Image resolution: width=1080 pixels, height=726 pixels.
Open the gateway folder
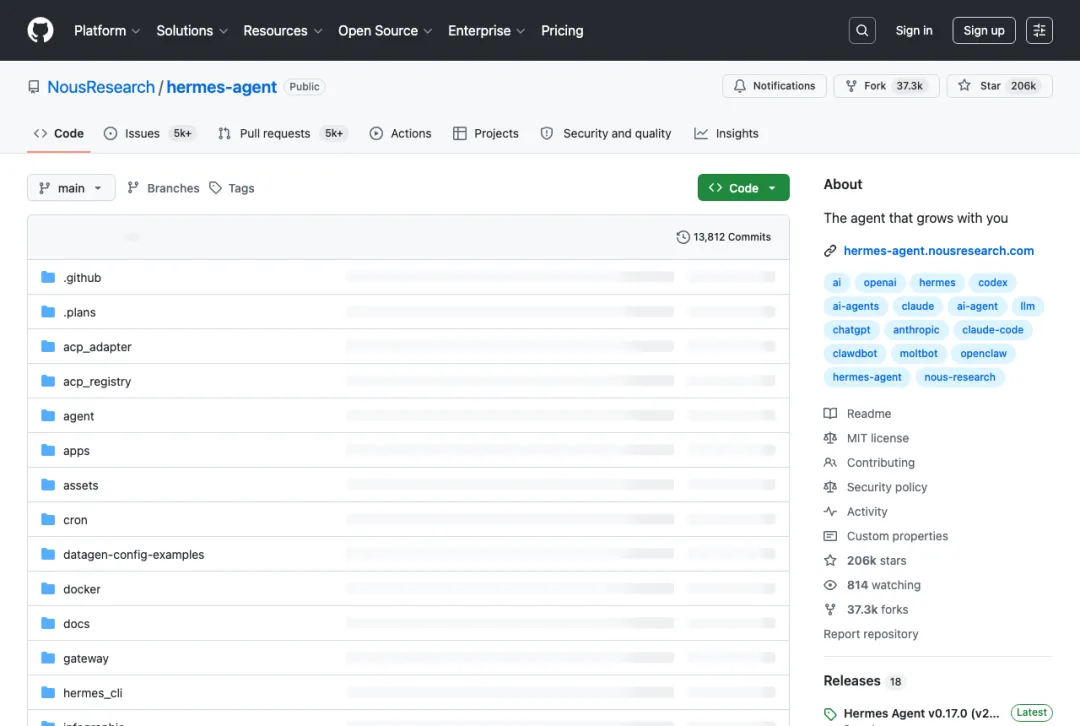86,658
